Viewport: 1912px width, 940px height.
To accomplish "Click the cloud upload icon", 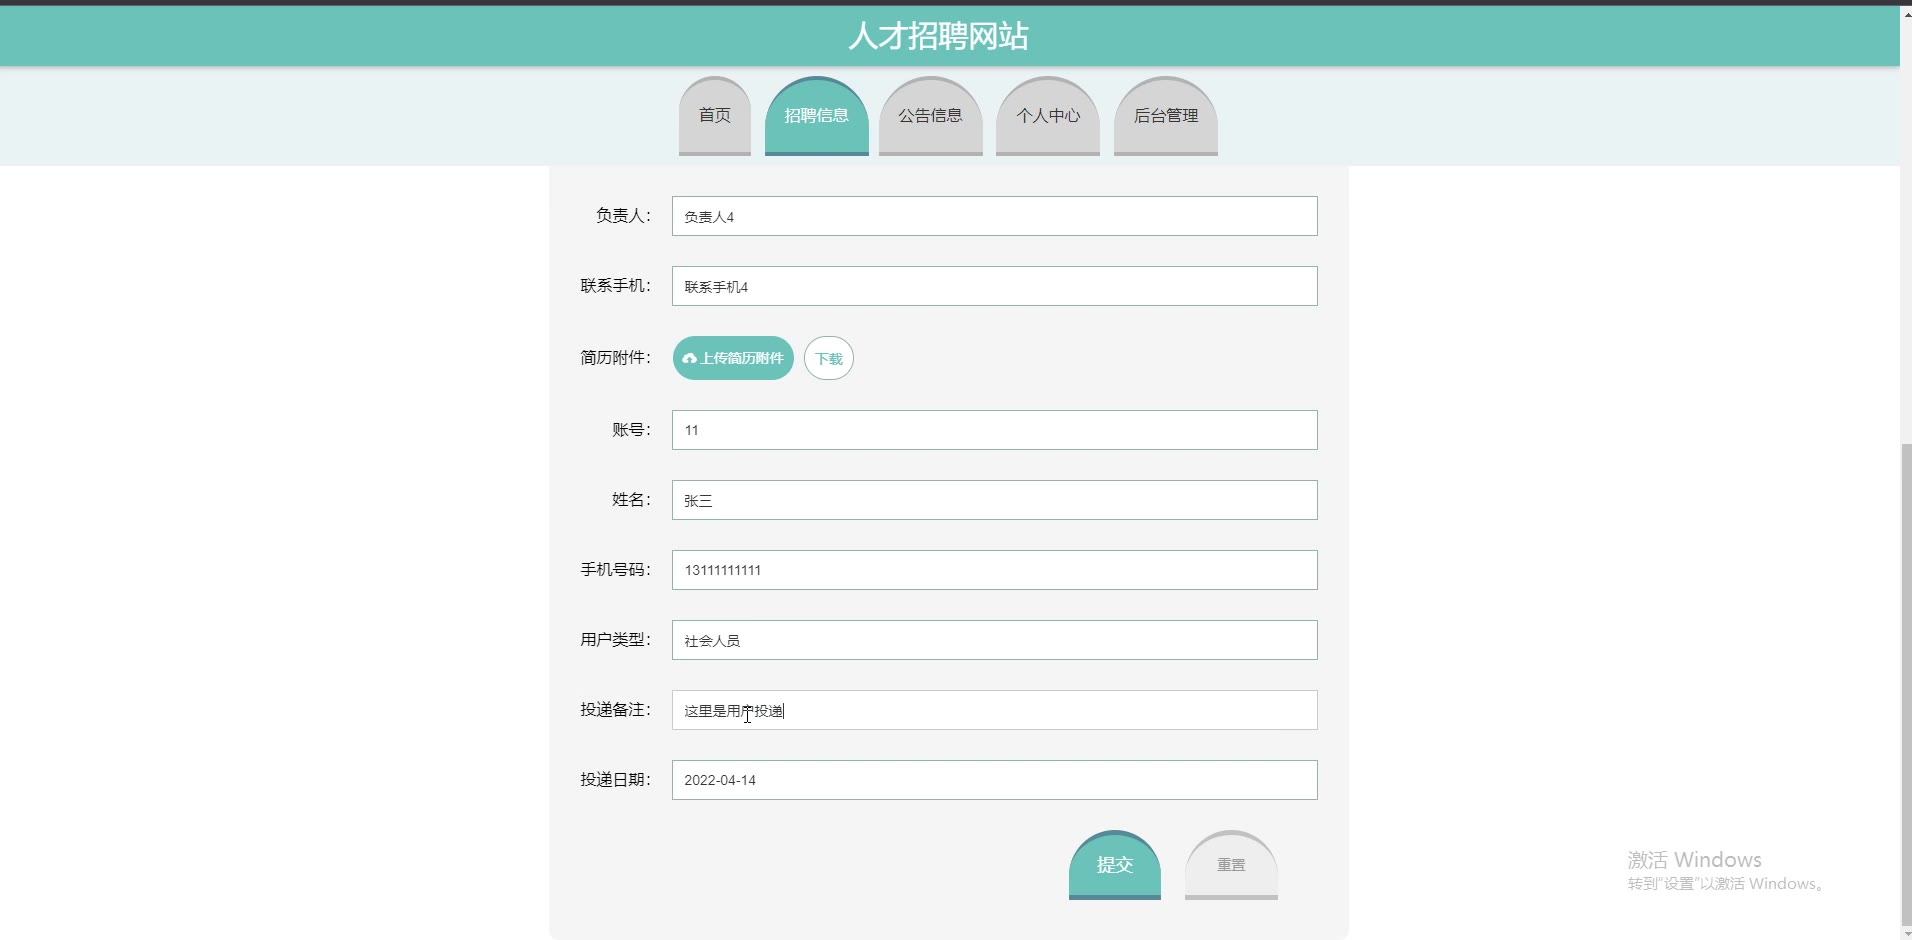I will point(689,358).
